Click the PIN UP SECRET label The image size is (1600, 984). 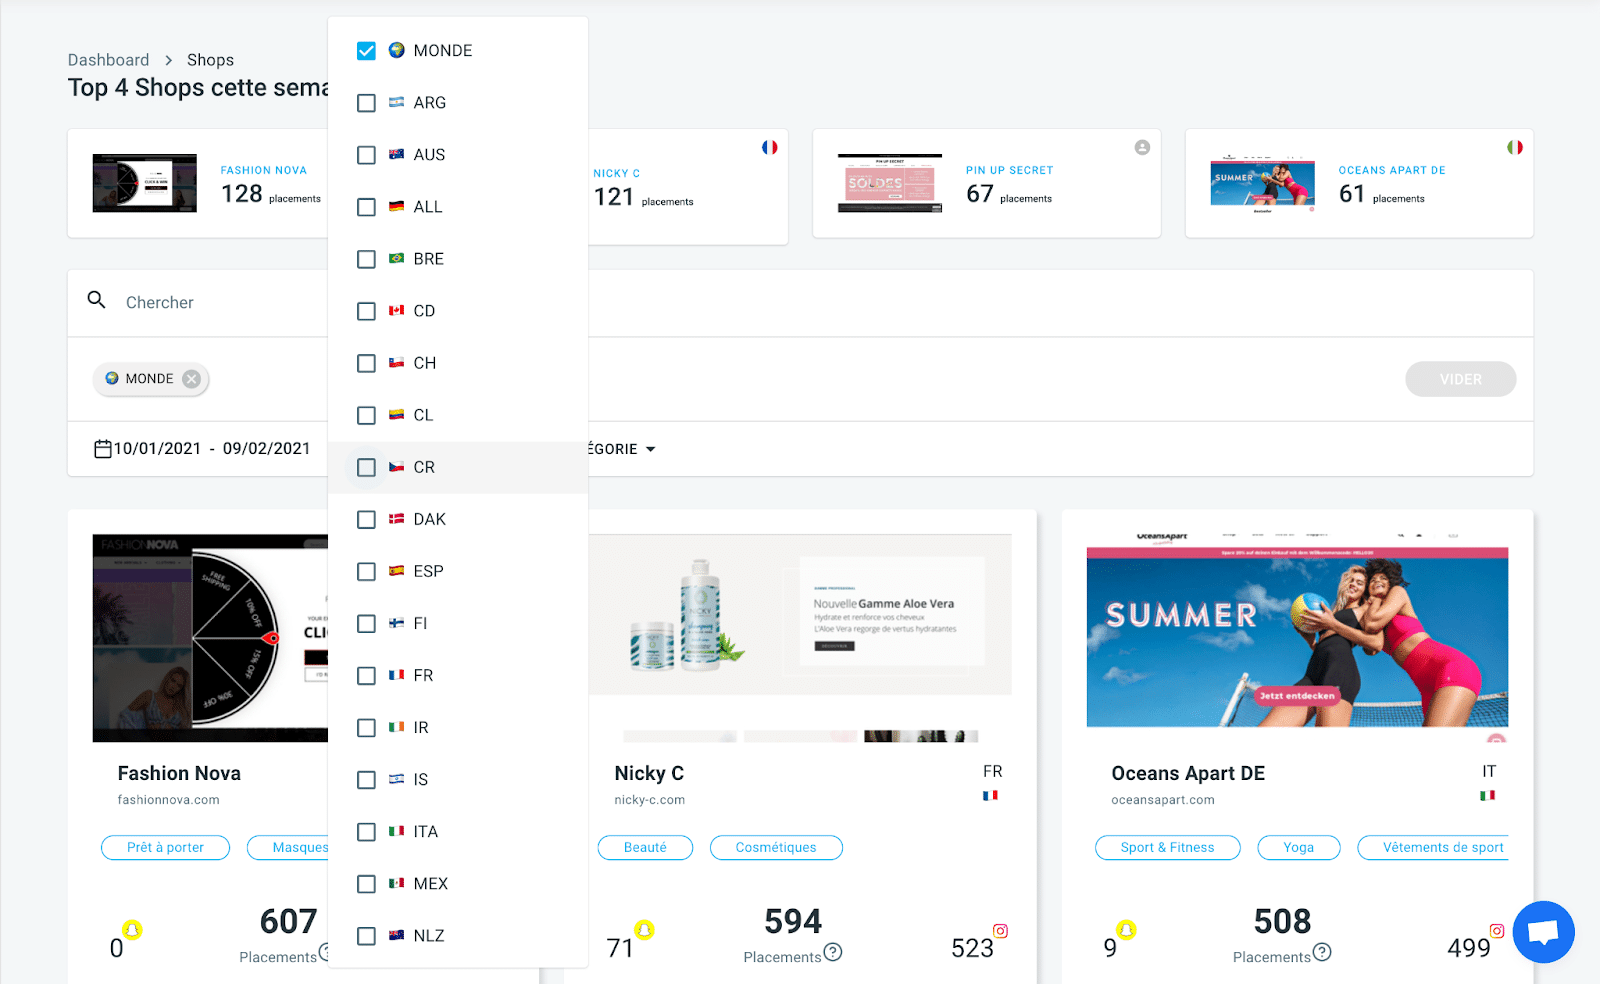1010,170
